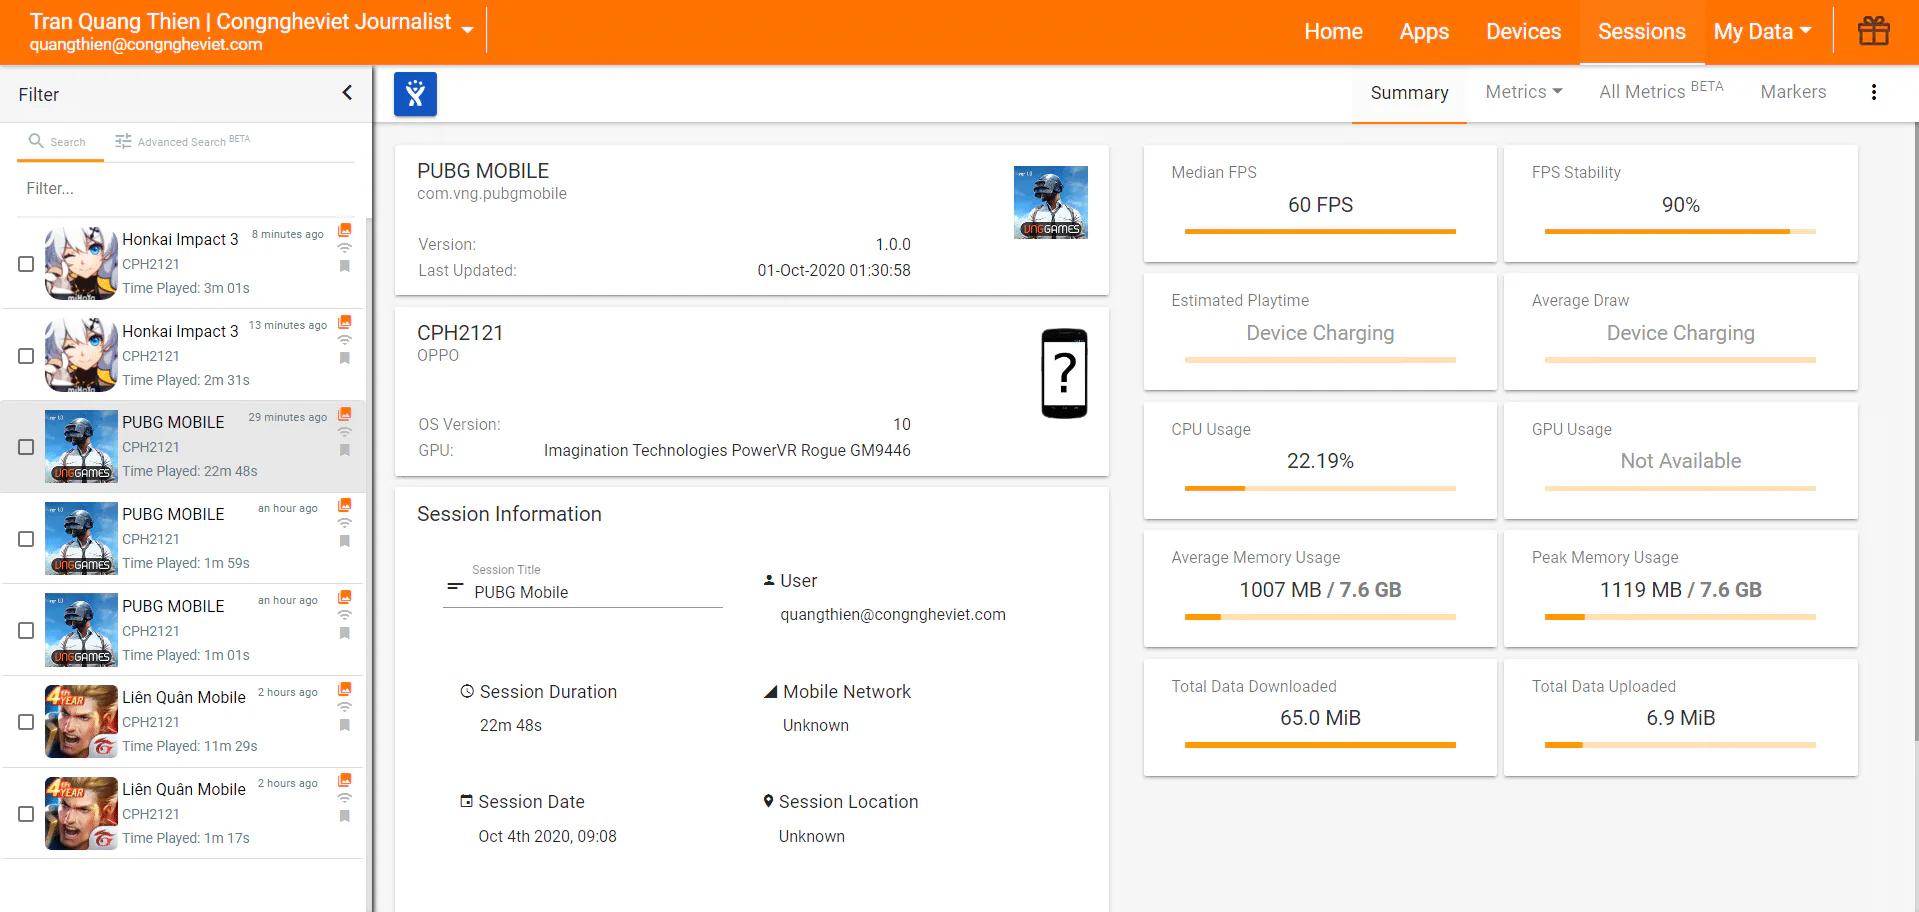Switch to Advanced Search BETA
This screenshot has width=1919, height=912.
[182, 142]
